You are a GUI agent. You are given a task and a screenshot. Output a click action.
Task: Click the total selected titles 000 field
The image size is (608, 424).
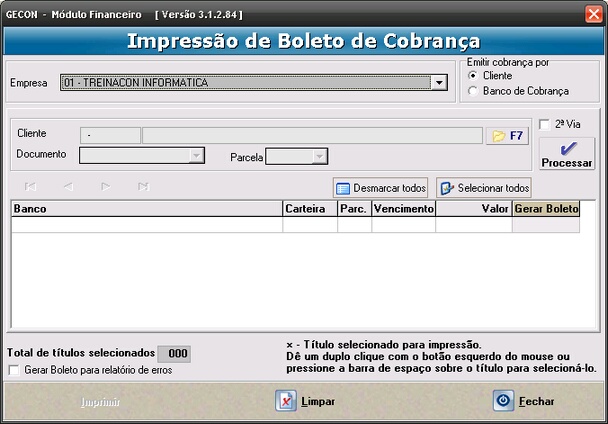[x=174, y=354]
